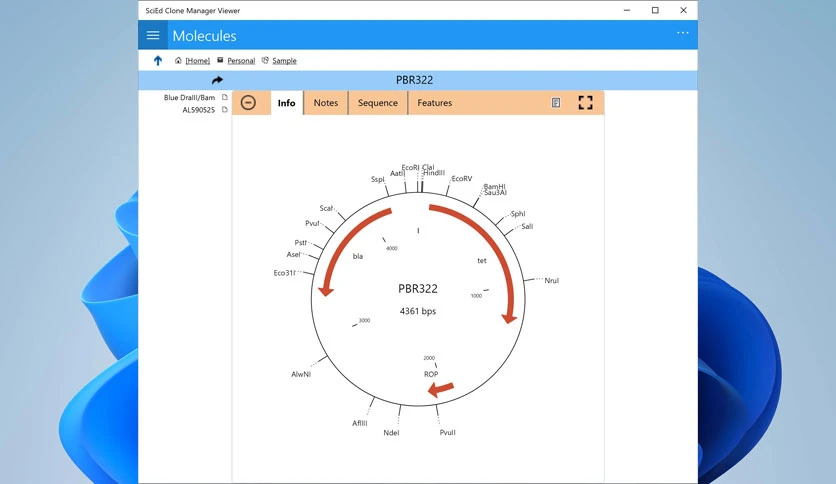The width and height of the screenshot is (836, 484).
Task: Click the 4361 bps size text
Action: [x=418, y=311]
